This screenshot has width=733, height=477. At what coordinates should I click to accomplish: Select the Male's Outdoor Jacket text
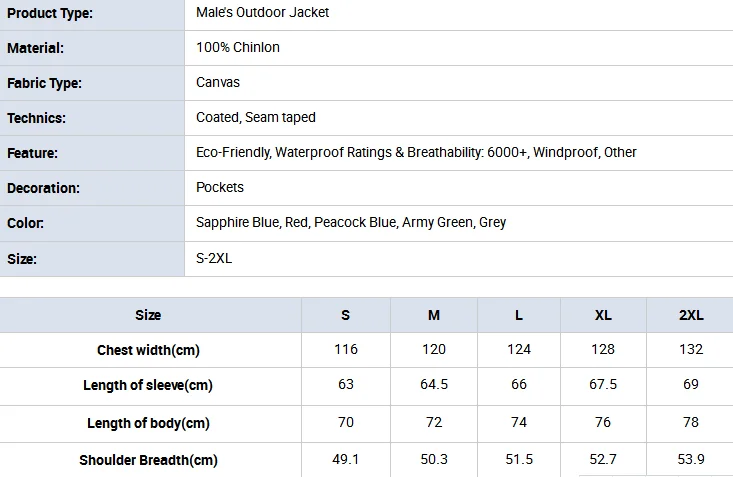tap(262, 13)
